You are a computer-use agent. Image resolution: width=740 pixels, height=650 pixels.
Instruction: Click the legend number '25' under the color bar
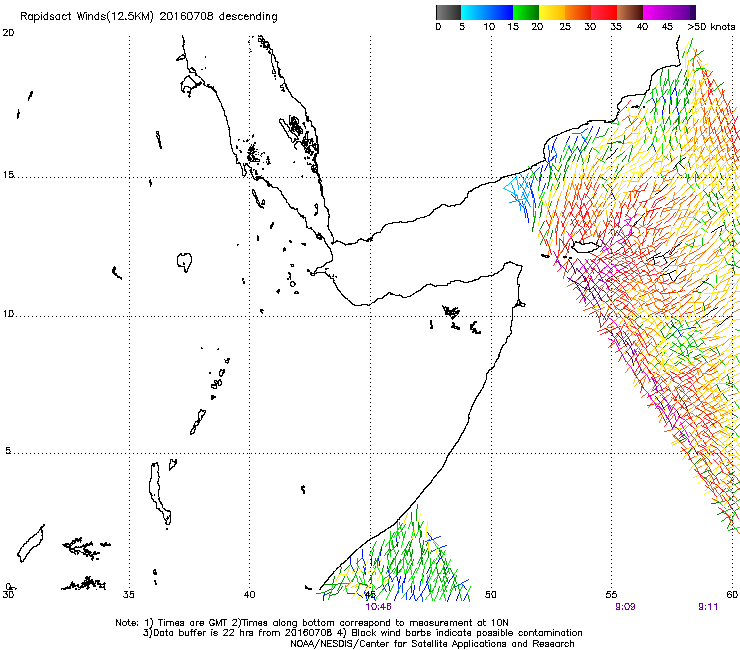tap(565, 27)
